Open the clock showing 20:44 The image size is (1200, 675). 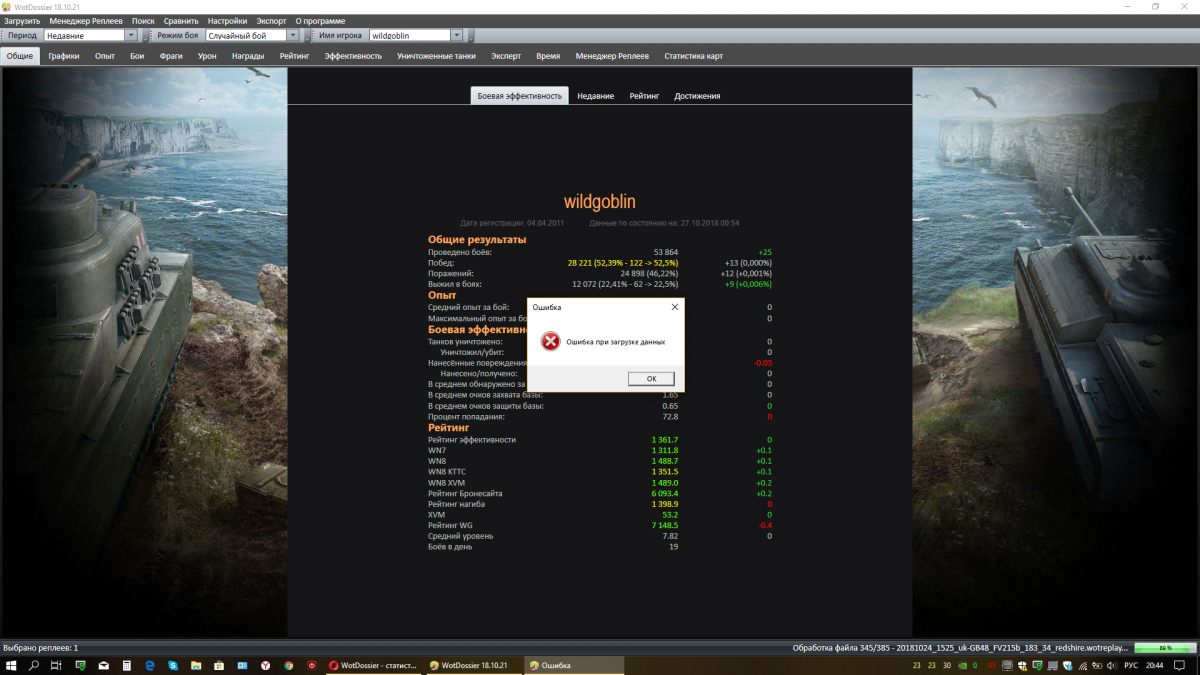[1154, 665]
